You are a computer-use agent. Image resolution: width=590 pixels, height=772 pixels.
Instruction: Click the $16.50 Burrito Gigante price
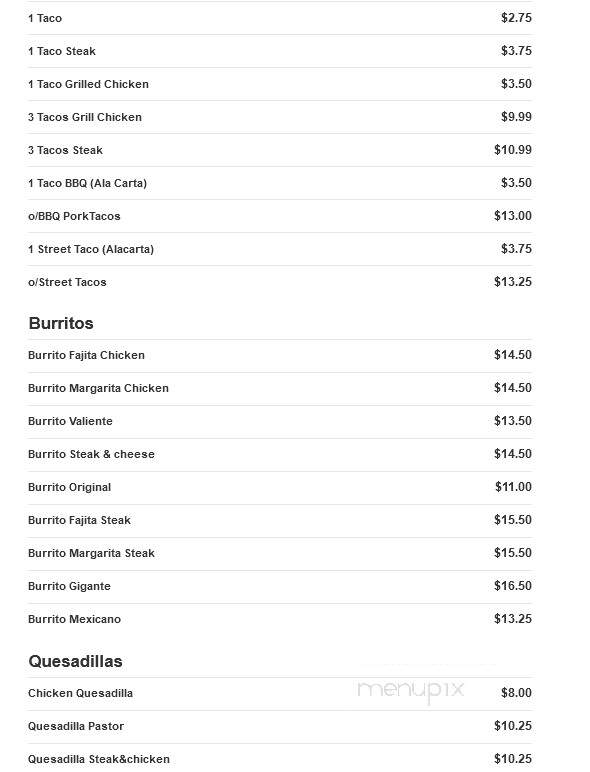(513, 586)
